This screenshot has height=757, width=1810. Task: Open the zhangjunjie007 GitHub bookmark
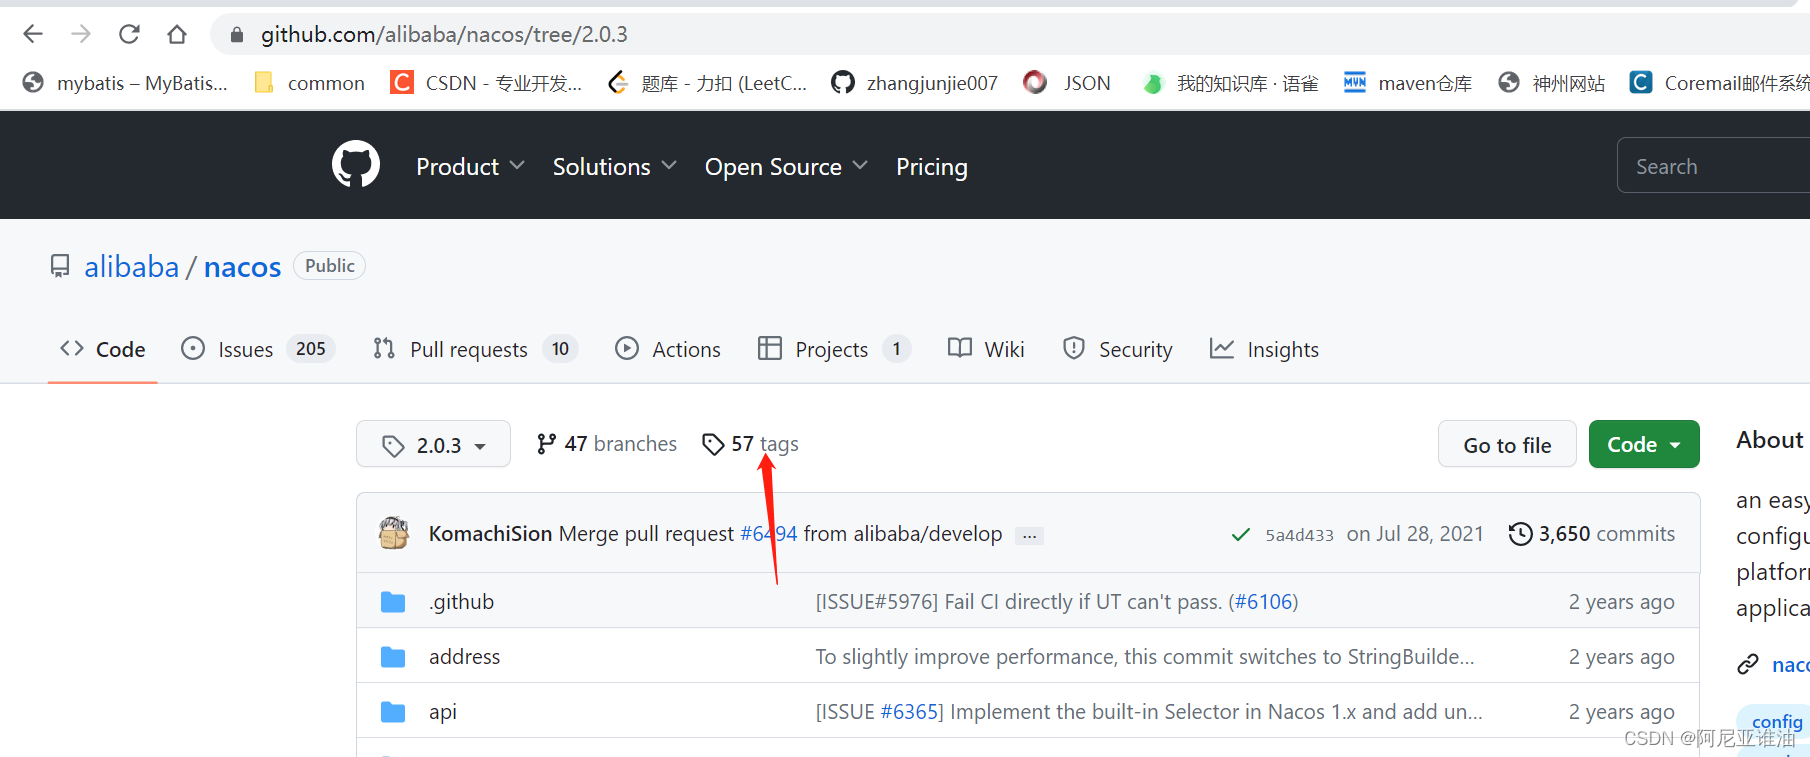[914, 83]
